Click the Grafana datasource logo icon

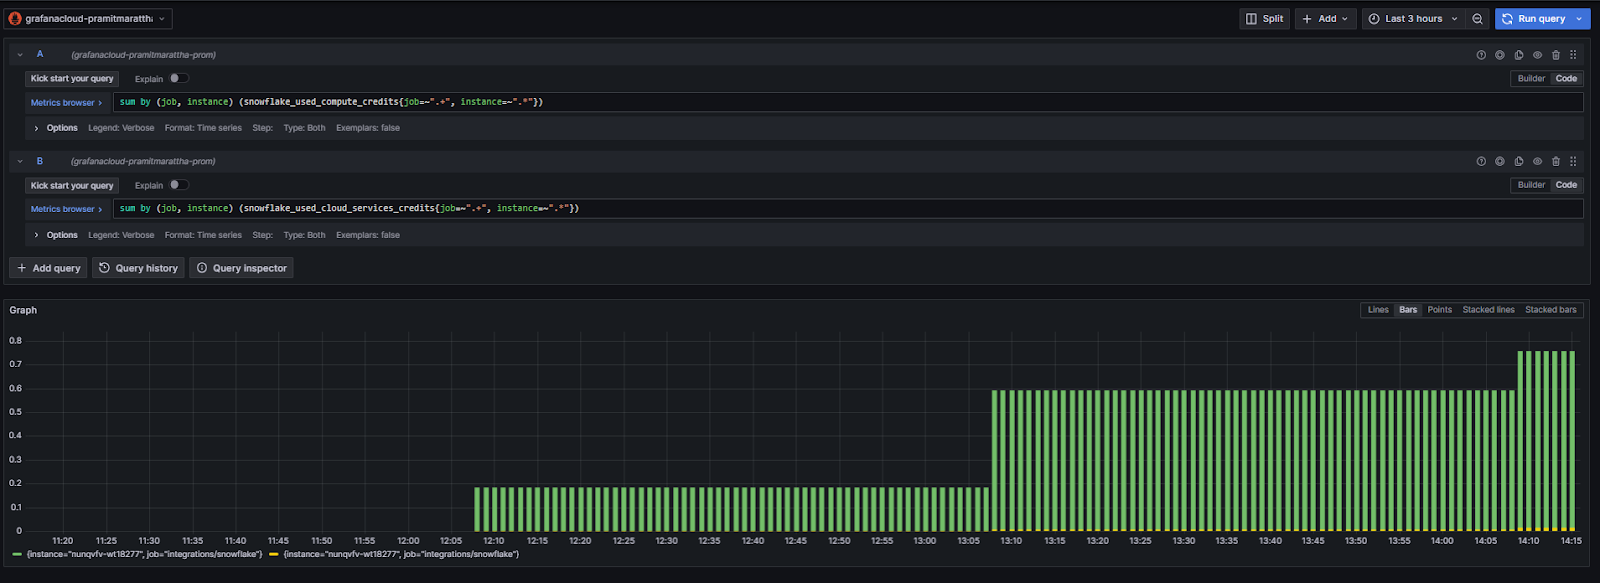15,19
